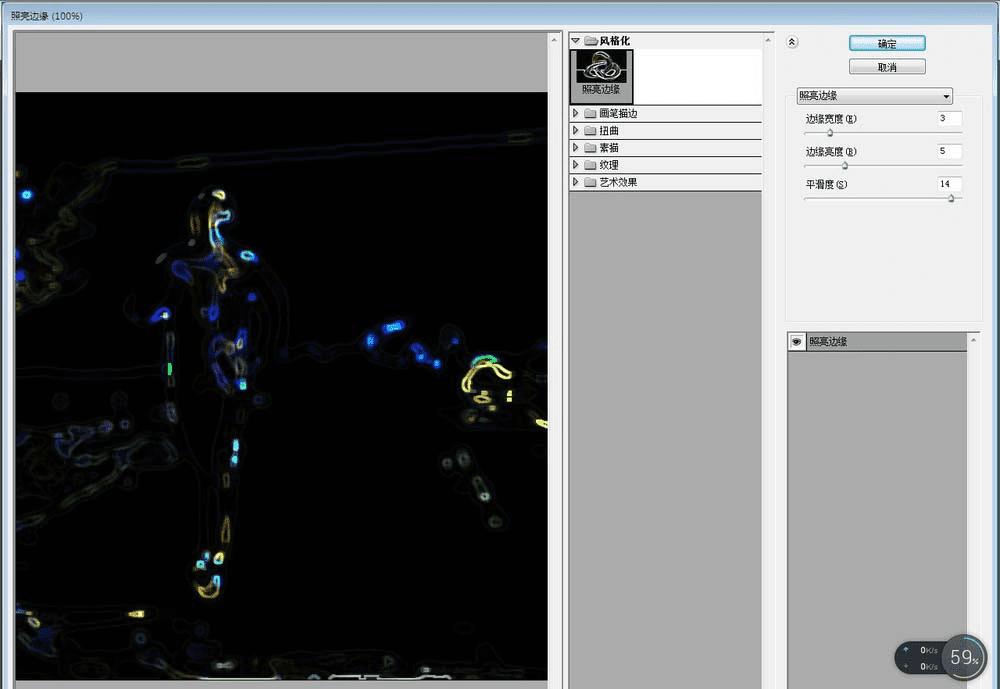Select the 照亮边缘 filter thumbnail
Image resolution: width=1000 pixels, height=689 pixels.
click(x=601, y=76)
